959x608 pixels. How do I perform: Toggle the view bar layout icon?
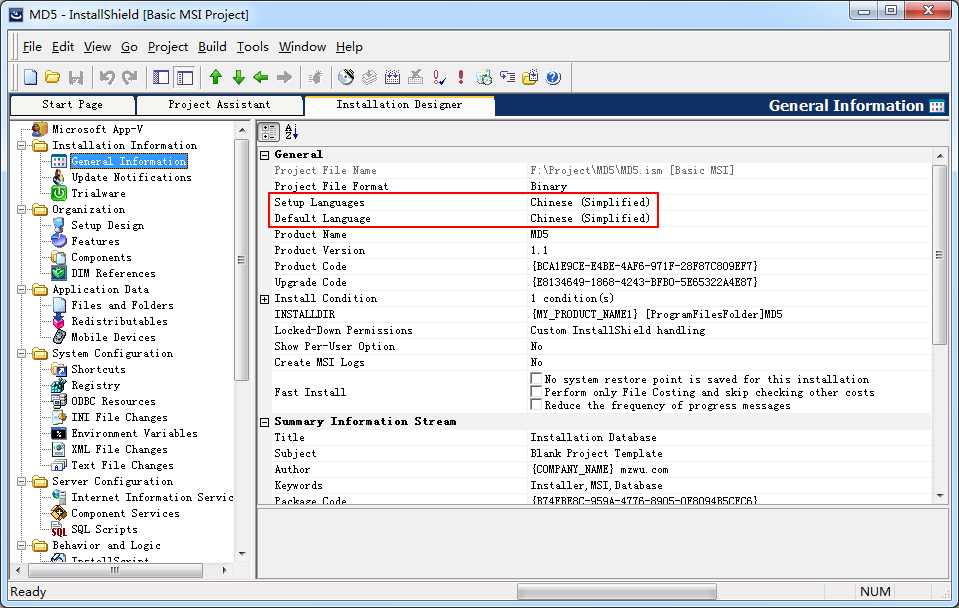(x=185, y=77)
